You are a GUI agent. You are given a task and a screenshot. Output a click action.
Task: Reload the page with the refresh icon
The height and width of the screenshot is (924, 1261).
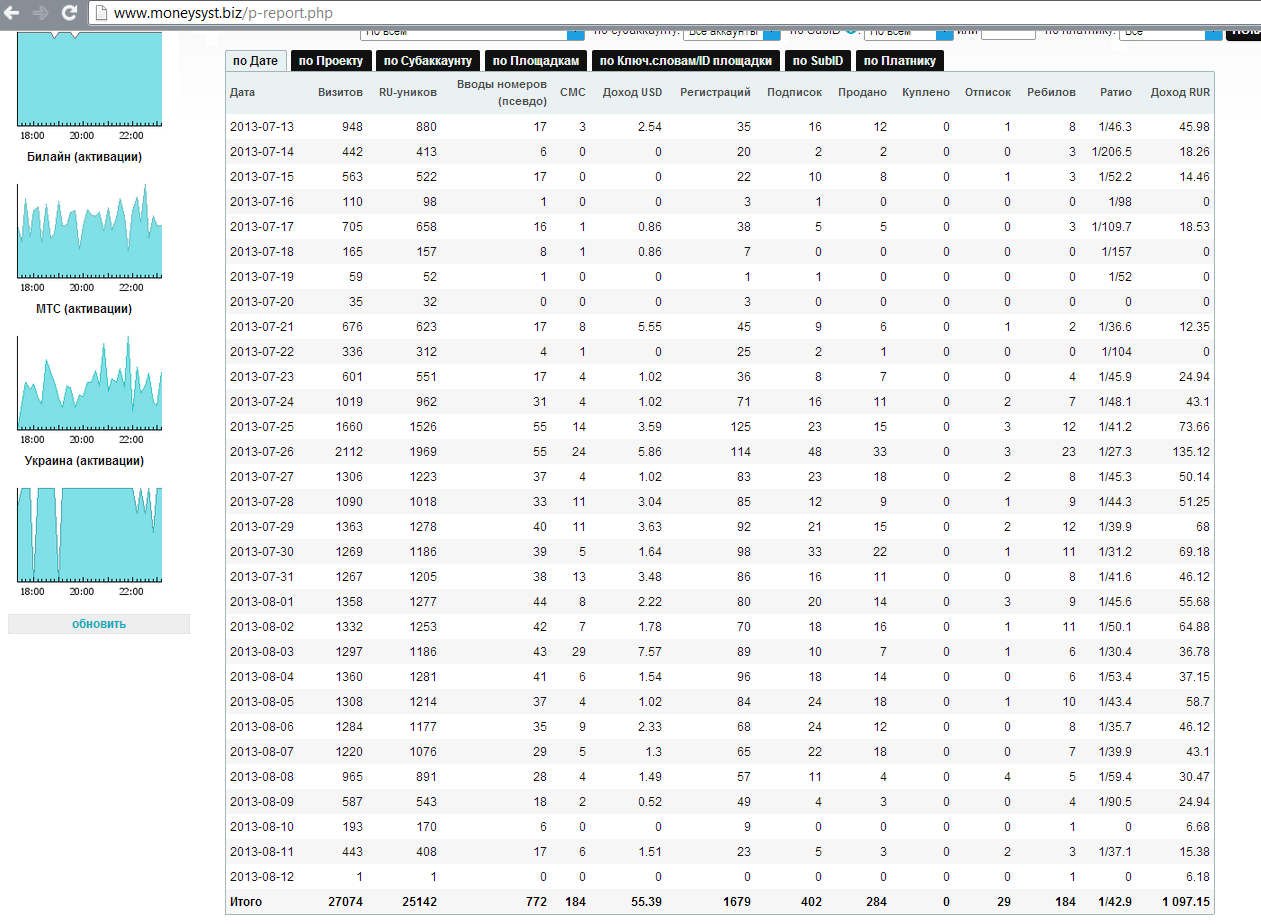[x=69, y=13]
